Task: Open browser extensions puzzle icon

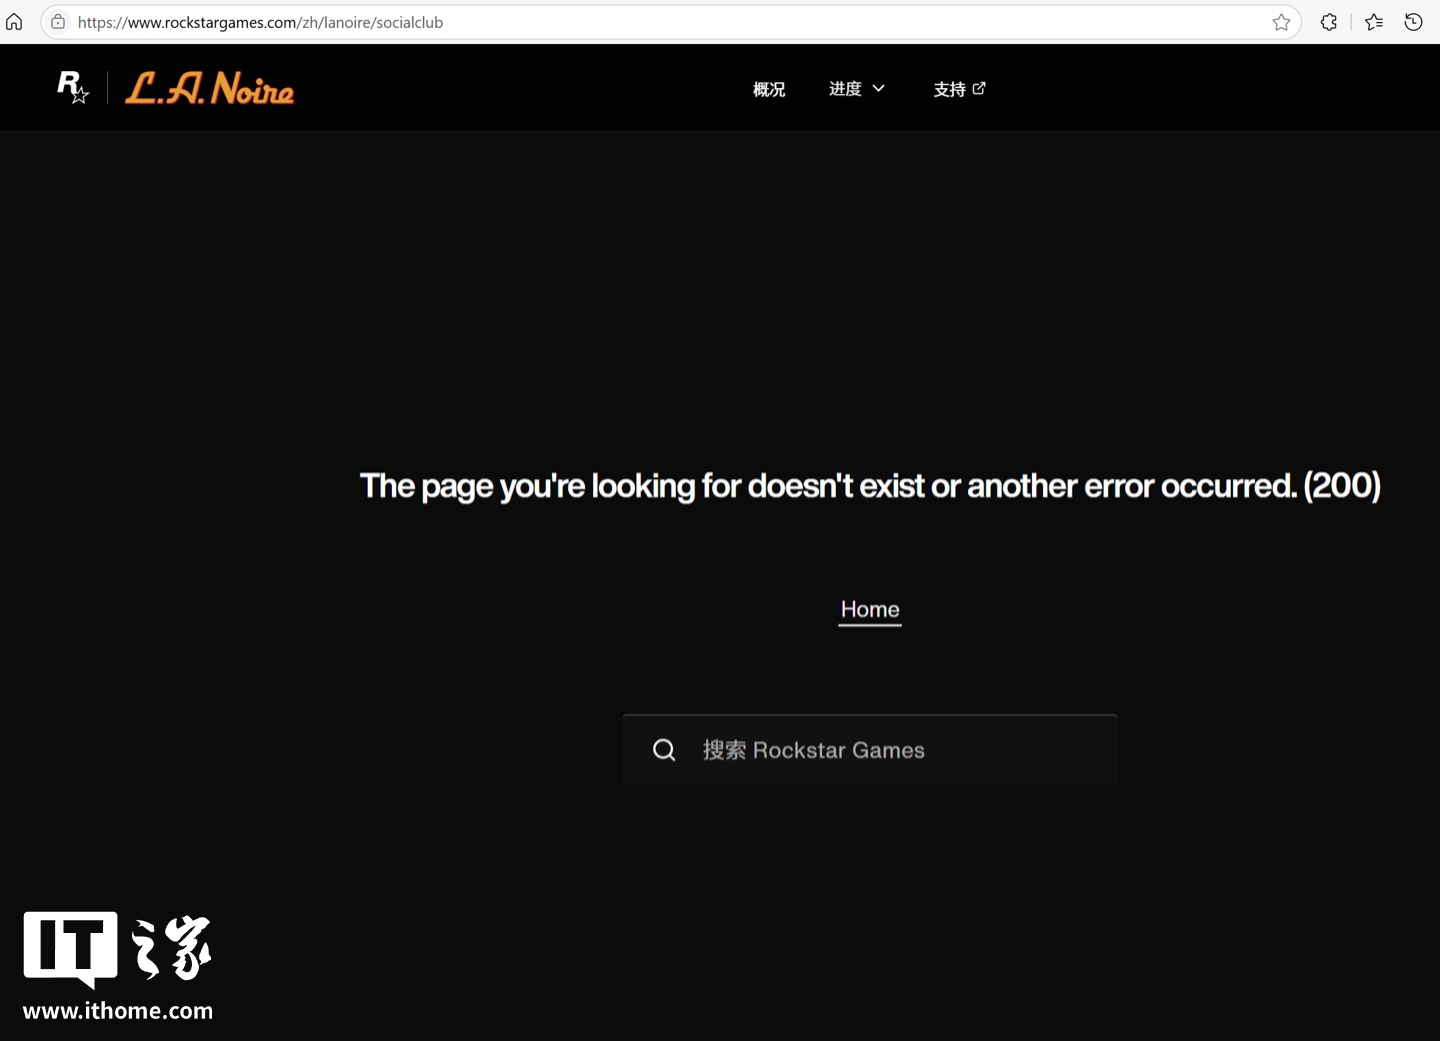Action: (1329, 22)
